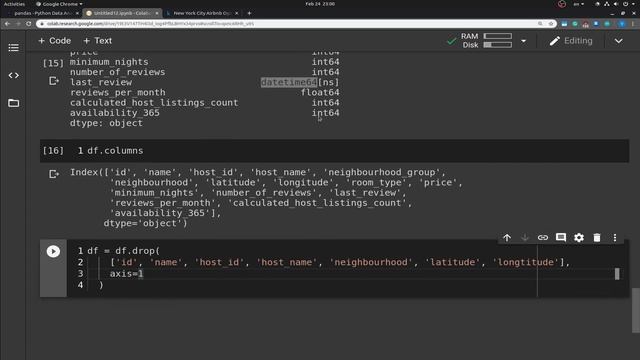640x360 pixels.
Task: Open the system volume icon
Action: click(616, 4)
